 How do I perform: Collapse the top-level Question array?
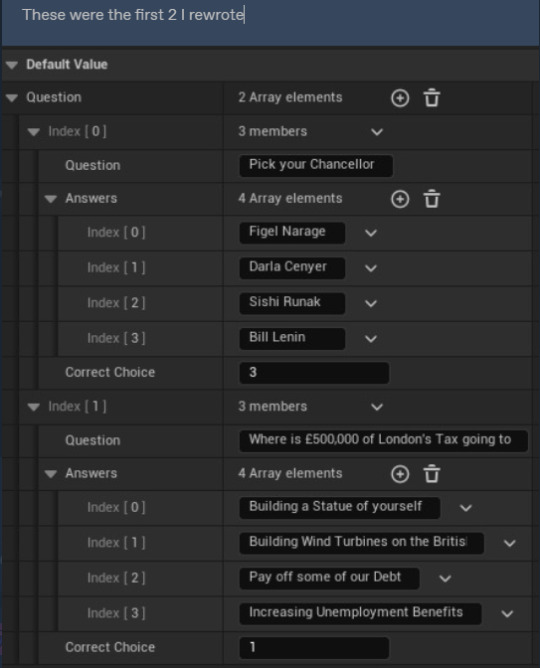(x=12, y=98)
